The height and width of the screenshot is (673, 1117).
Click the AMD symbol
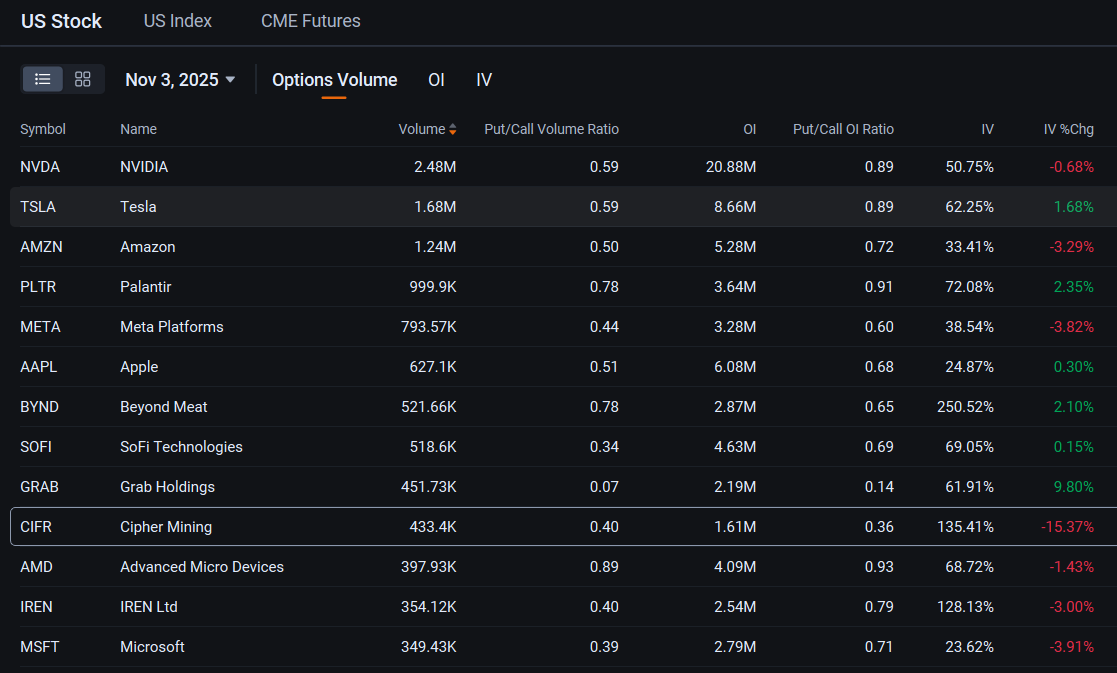click(x=36, y=567)
